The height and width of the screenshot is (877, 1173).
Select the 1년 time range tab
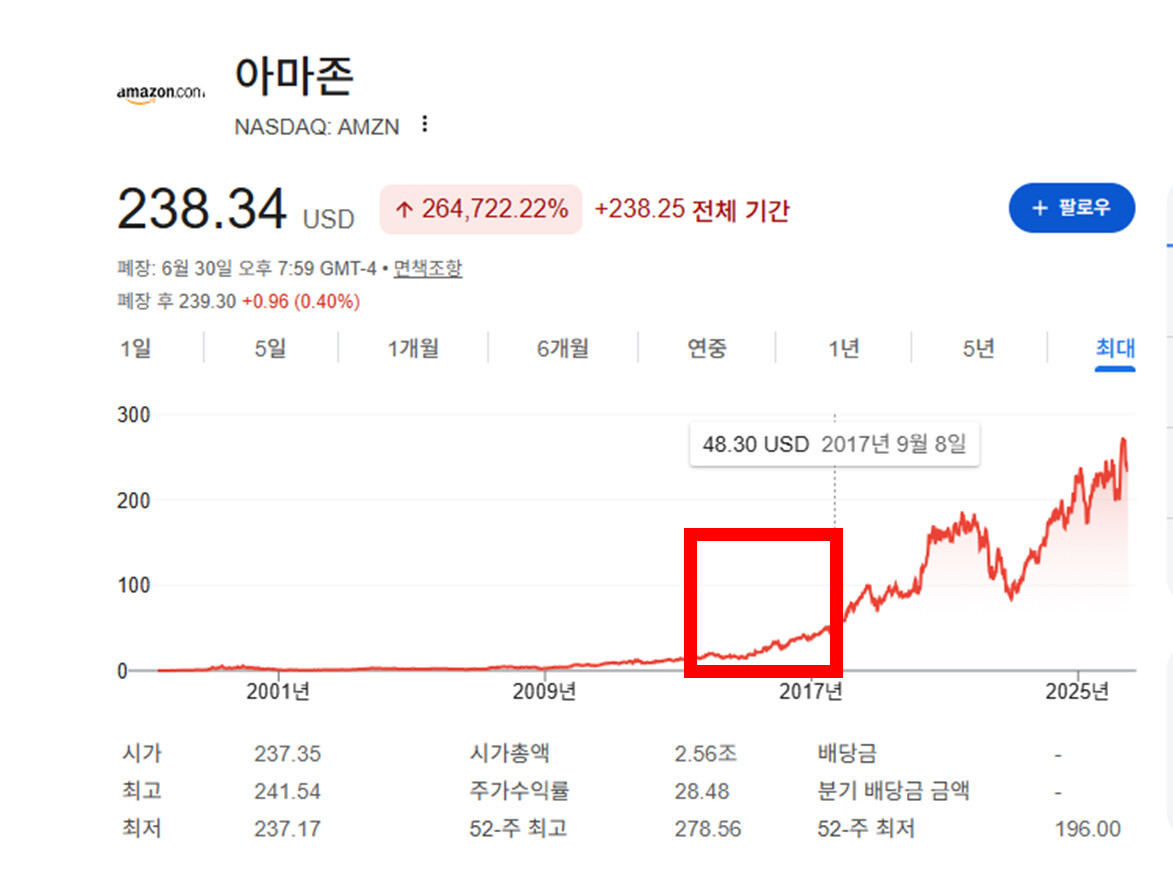(843, 348)
